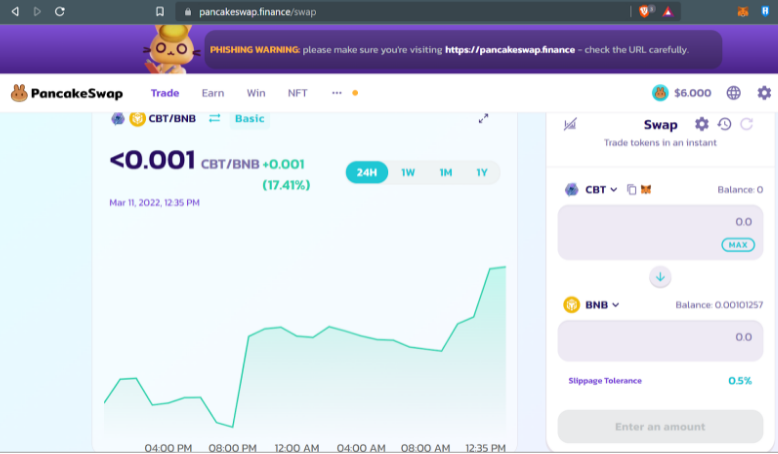Click the orange notification dot in nav

(x=355, y=93)
